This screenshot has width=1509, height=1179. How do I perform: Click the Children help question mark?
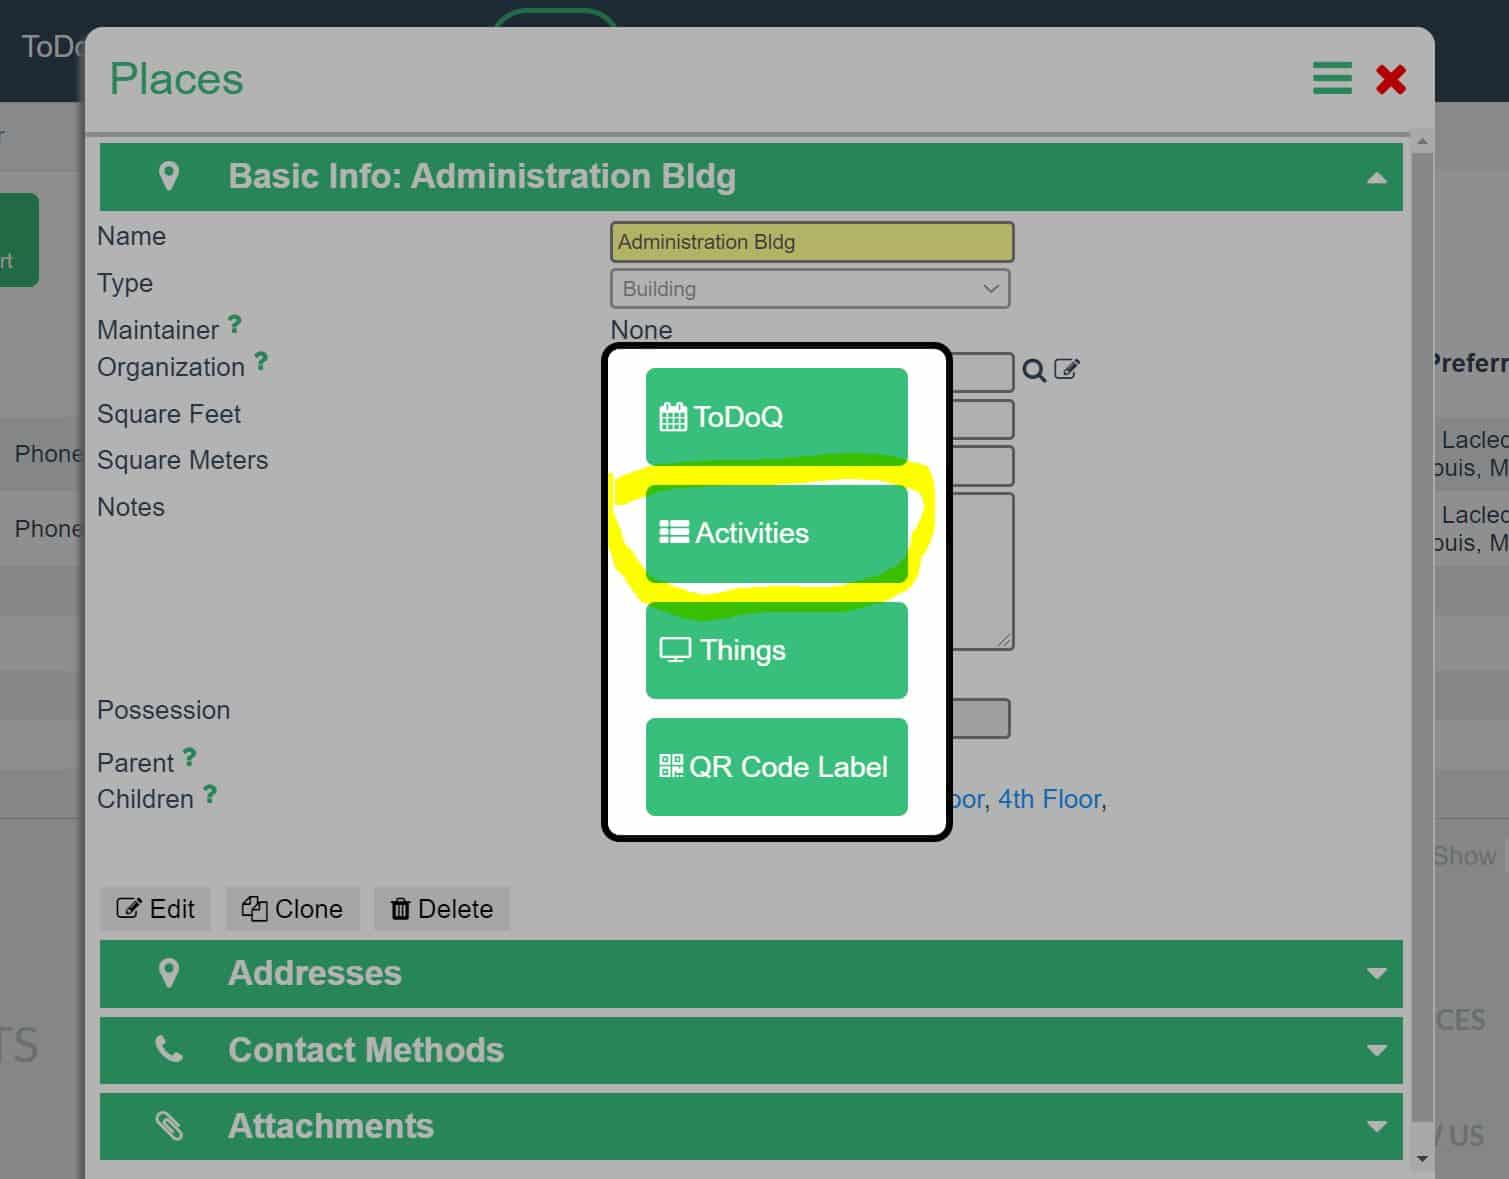click(x=210, y=794)
